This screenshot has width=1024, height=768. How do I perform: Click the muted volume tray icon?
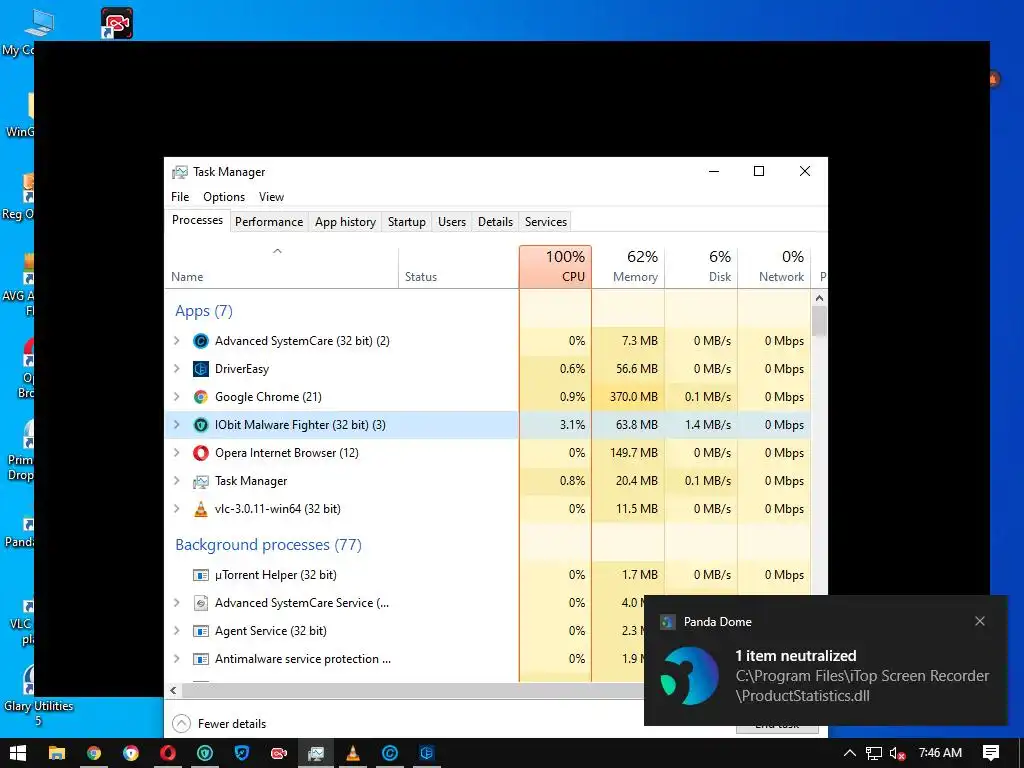897,753
